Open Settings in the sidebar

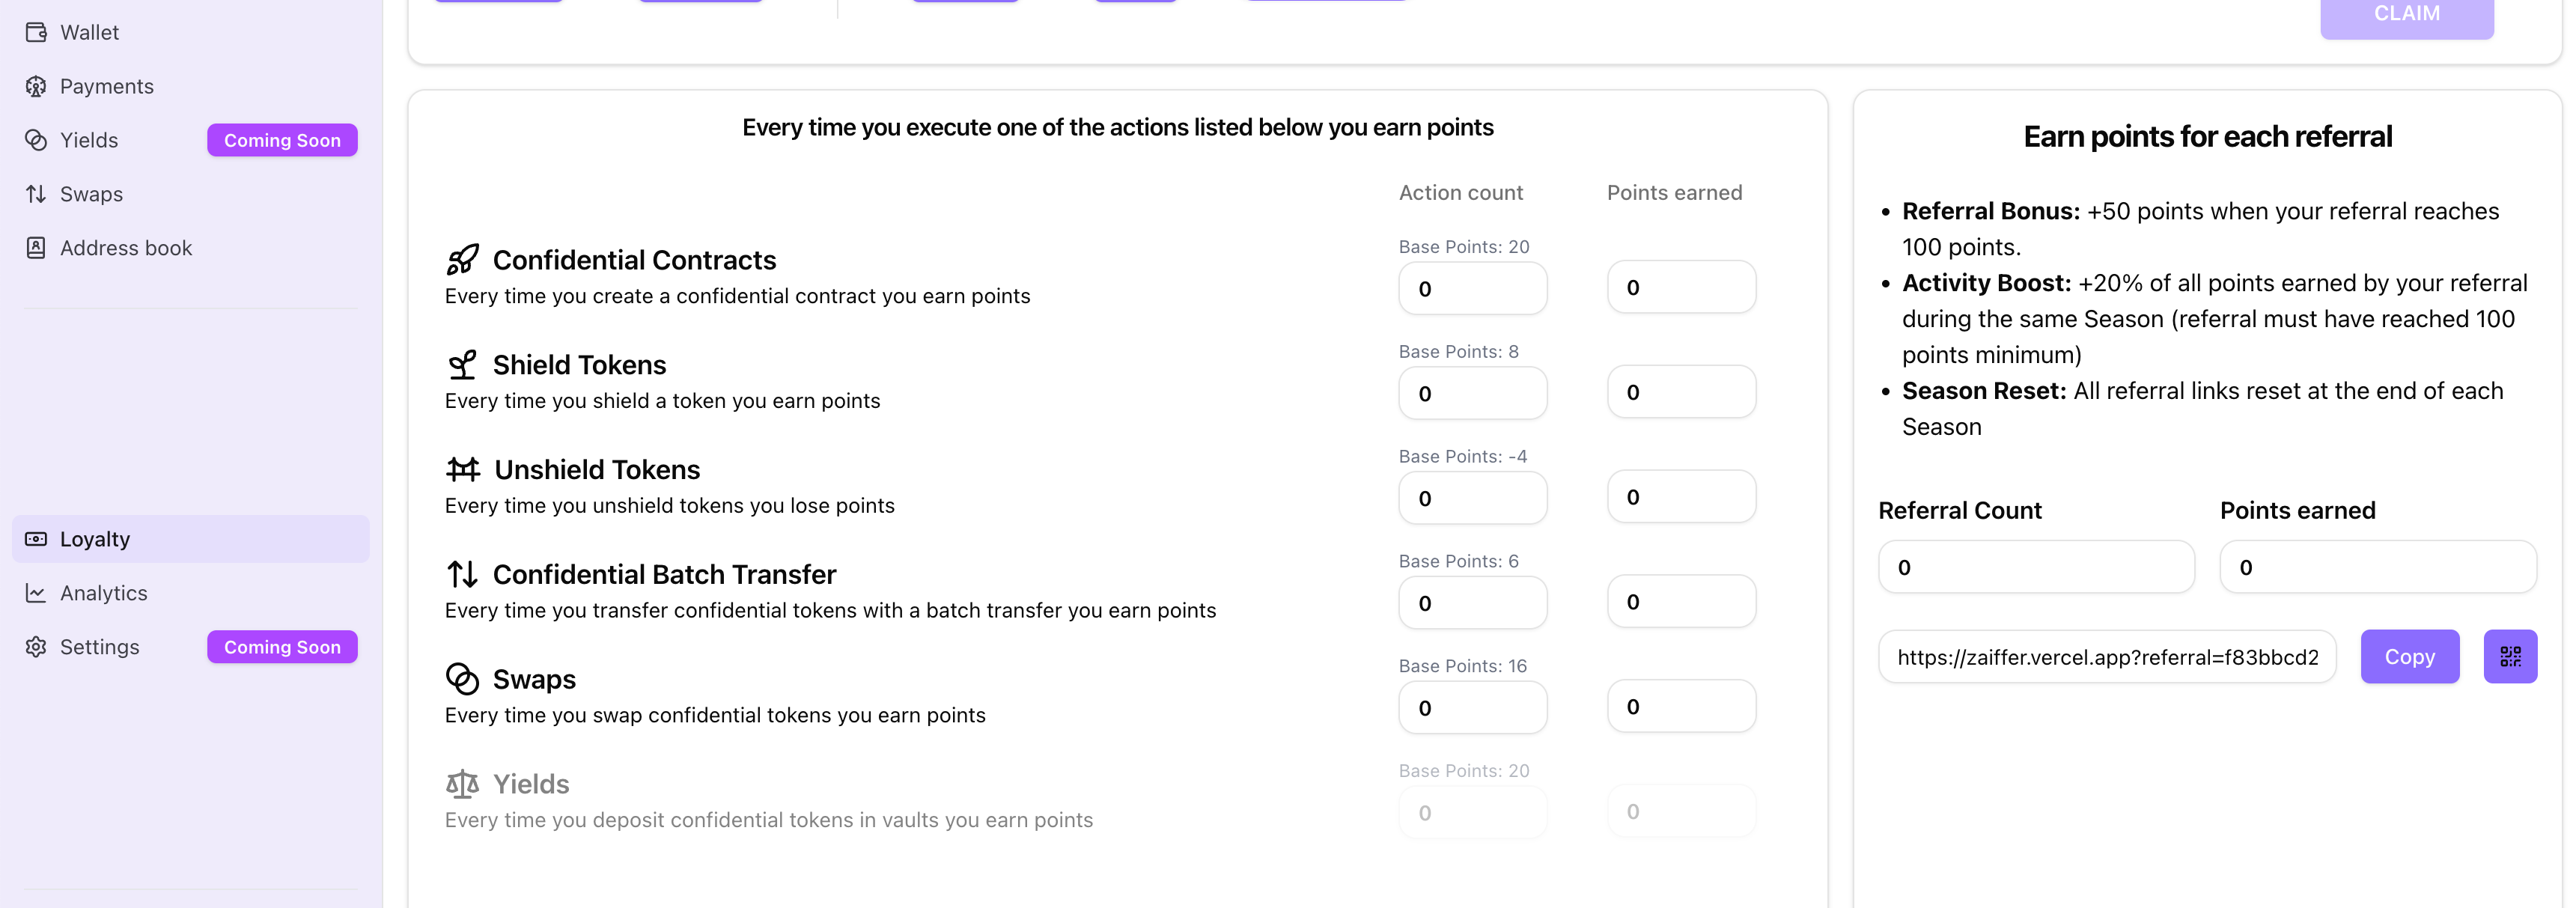click(99, 647)
